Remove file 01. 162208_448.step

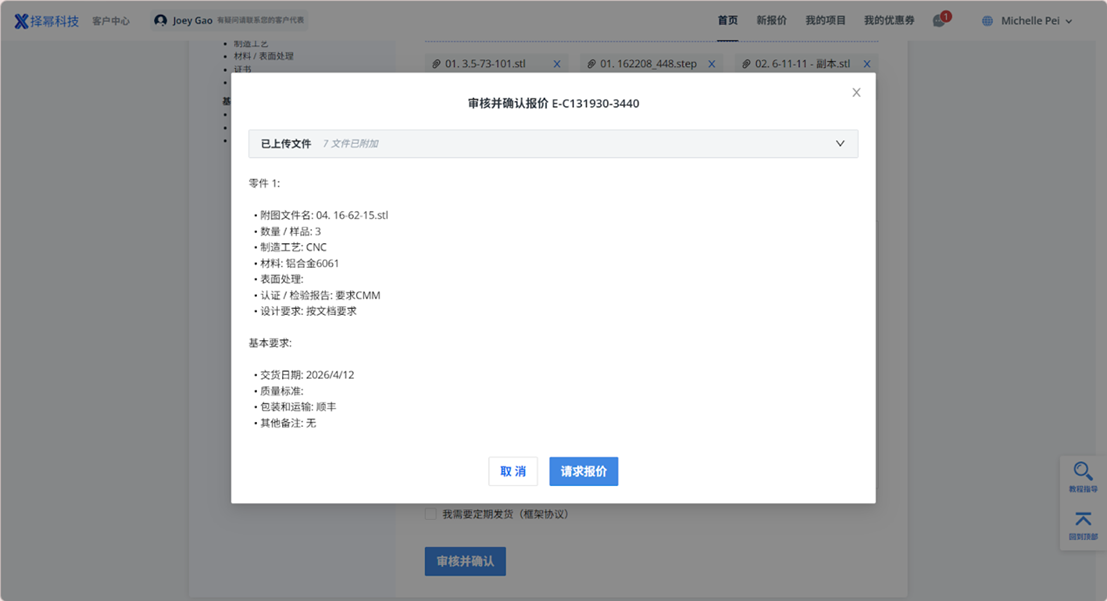(712, 64)
